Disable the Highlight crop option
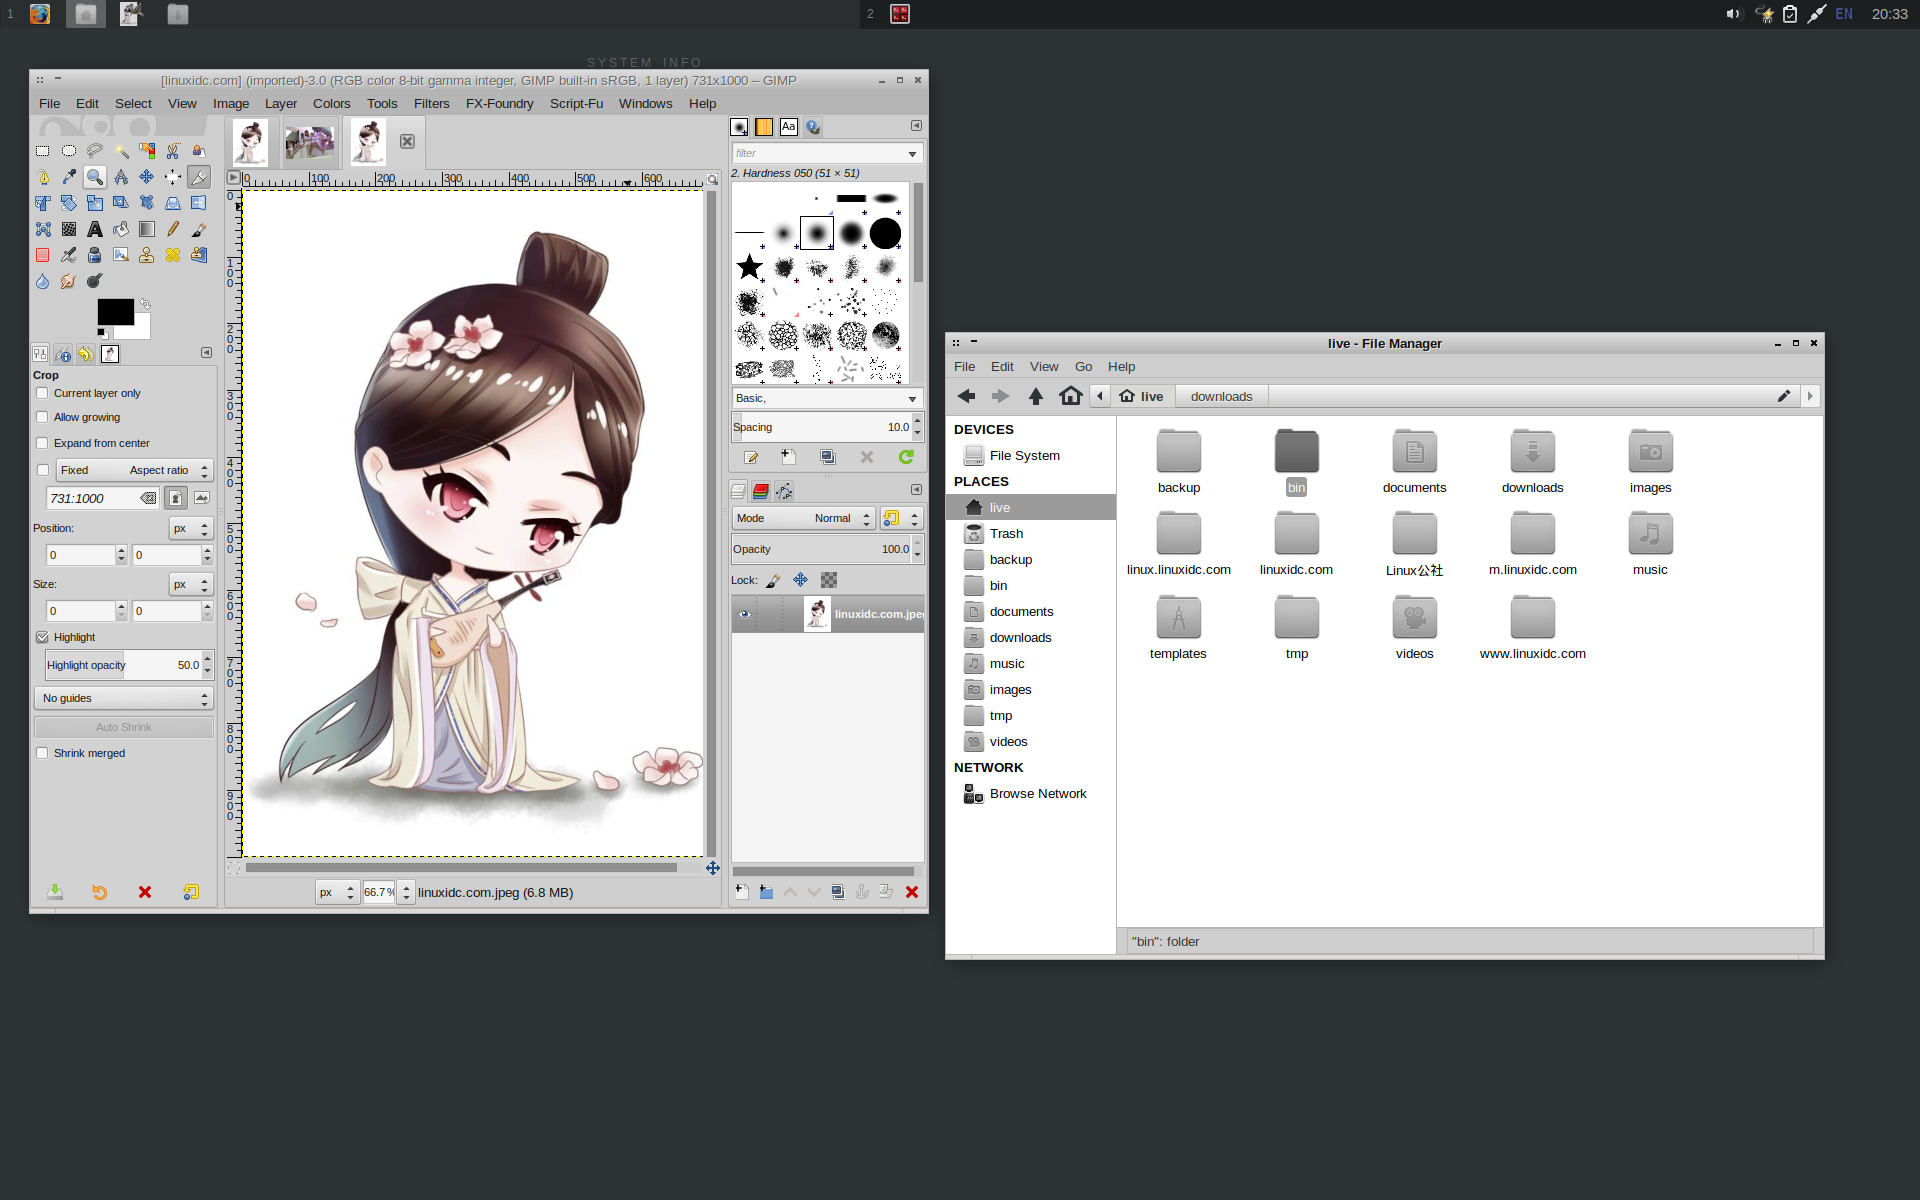 tap(43, 637)
